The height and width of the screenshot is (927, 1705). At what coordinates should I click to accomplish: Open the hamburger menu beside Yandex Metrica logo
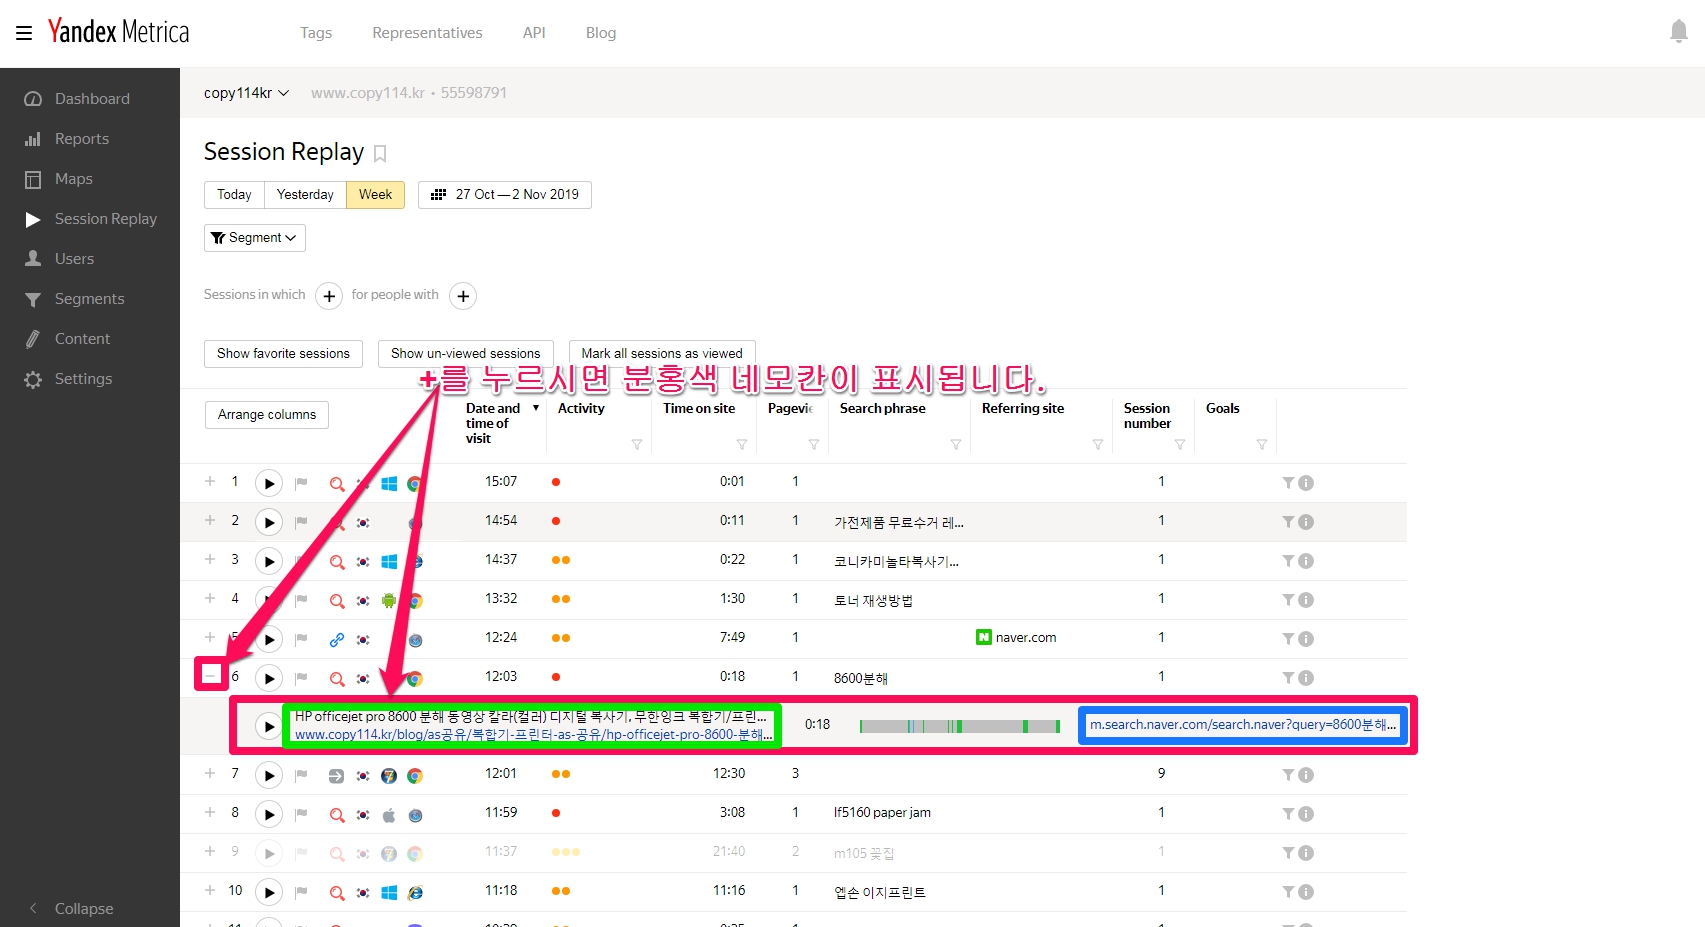tap(24, 33)
